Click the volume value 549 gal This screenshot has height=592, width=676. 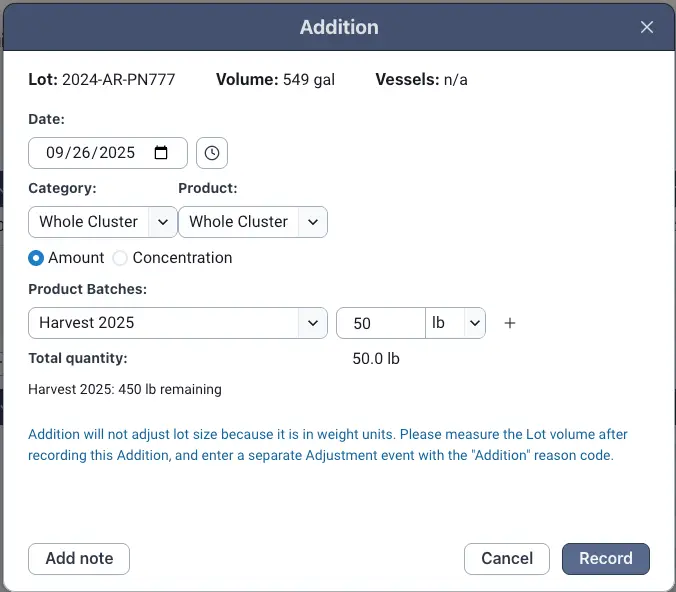309,80
